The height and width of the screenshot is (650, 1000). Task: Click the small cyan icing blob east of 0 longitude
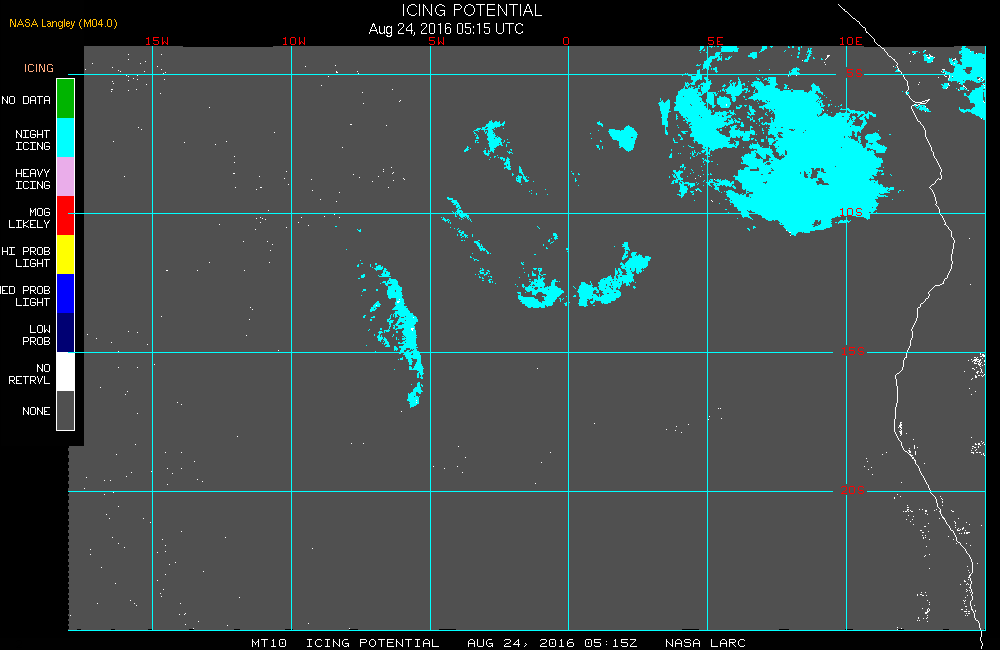[x=623, y=137]
